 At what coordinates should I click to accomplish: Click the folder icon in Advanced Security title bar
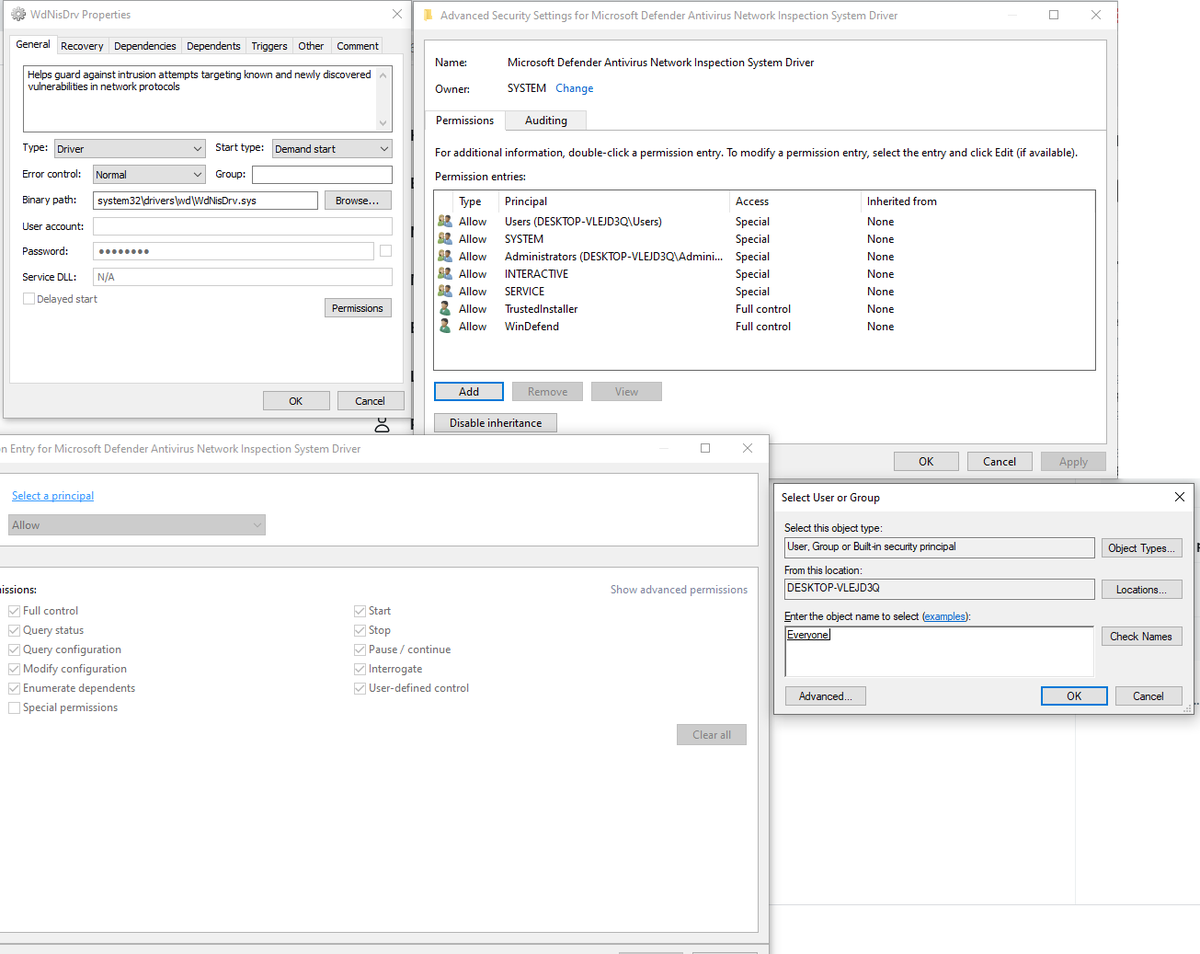428,15
